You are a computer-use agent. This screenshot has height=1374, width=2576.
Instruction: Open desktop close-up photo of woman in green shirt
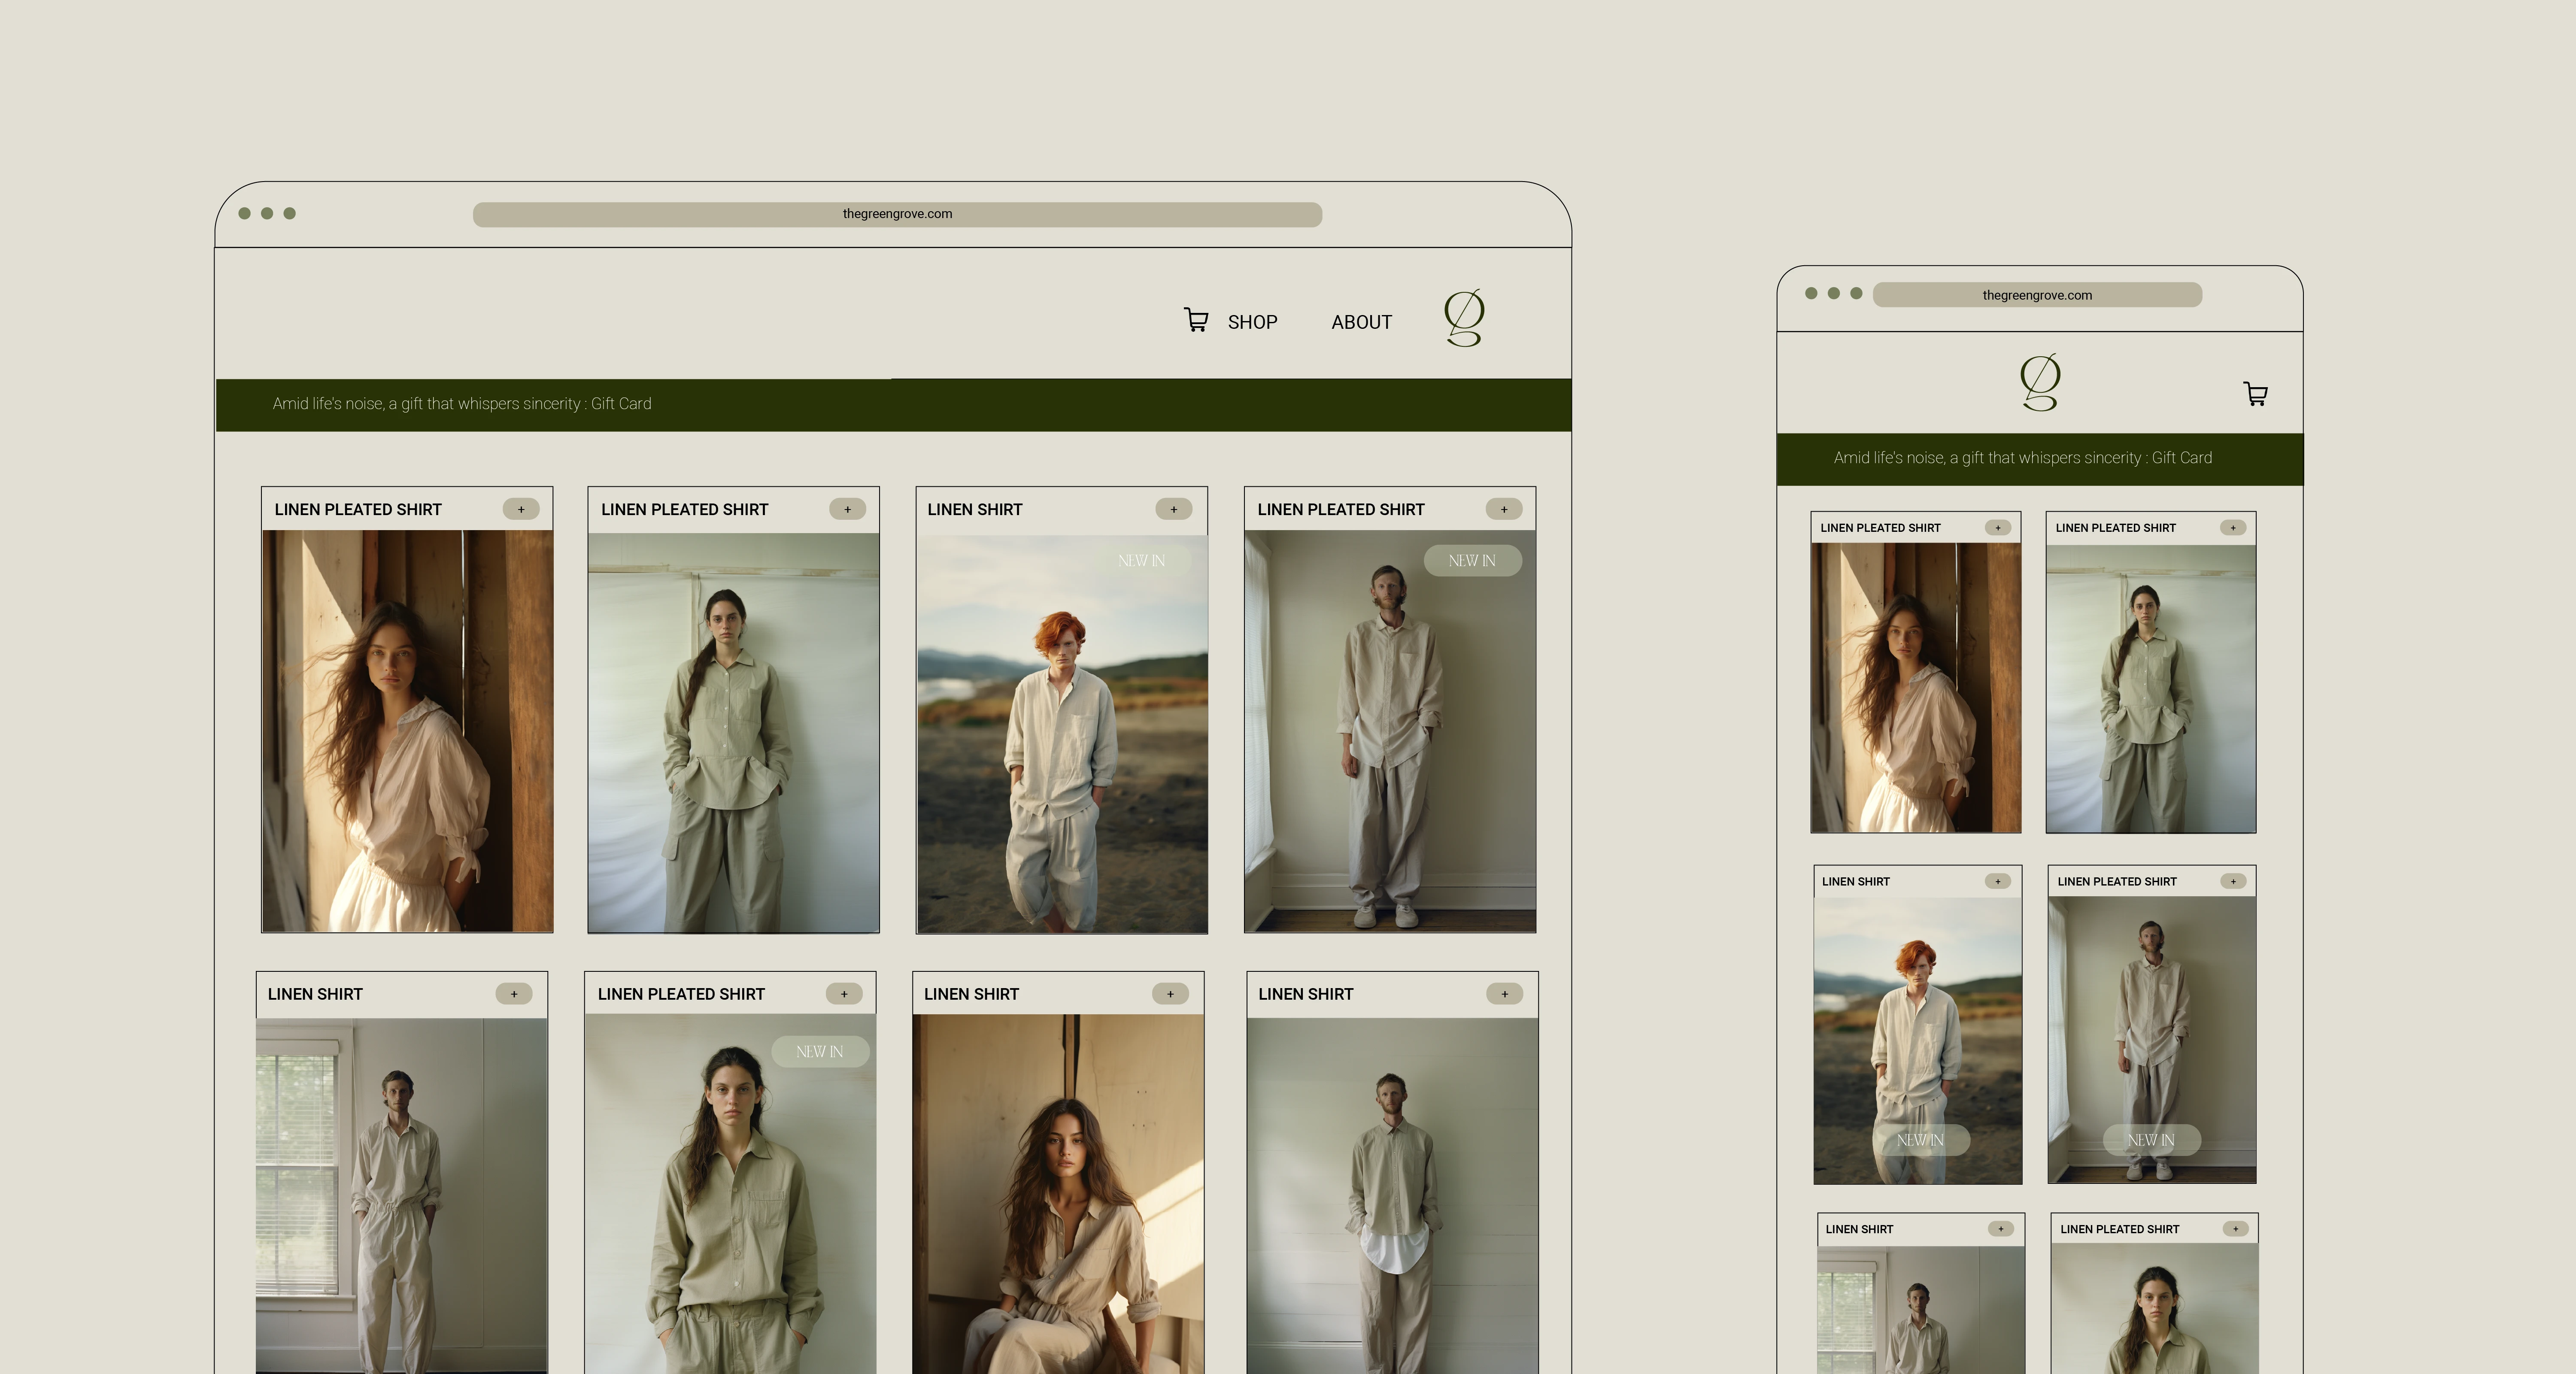730,1194
